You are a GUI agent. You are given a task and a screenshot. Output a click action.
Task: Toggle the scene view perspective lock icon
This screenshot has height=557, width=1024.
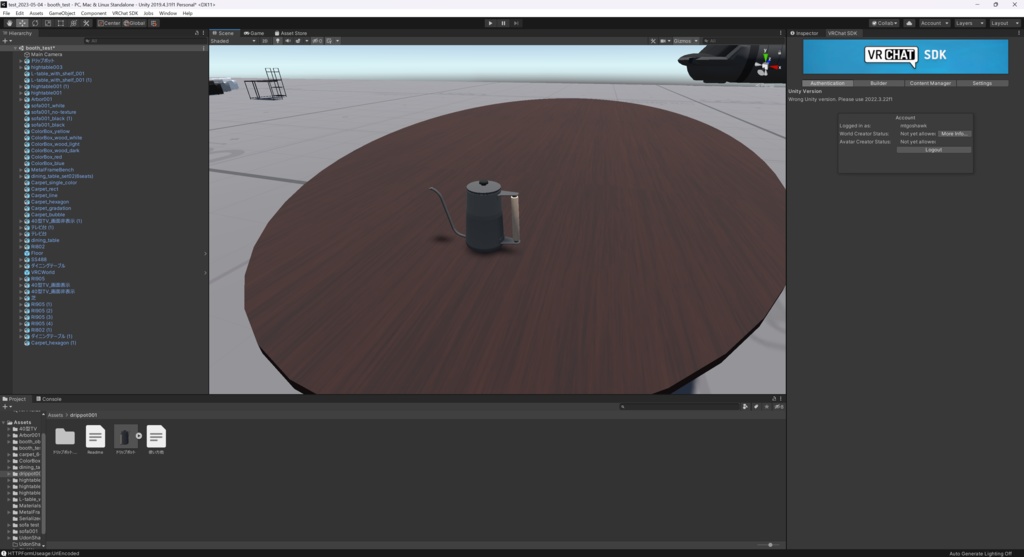pos(779,52)
